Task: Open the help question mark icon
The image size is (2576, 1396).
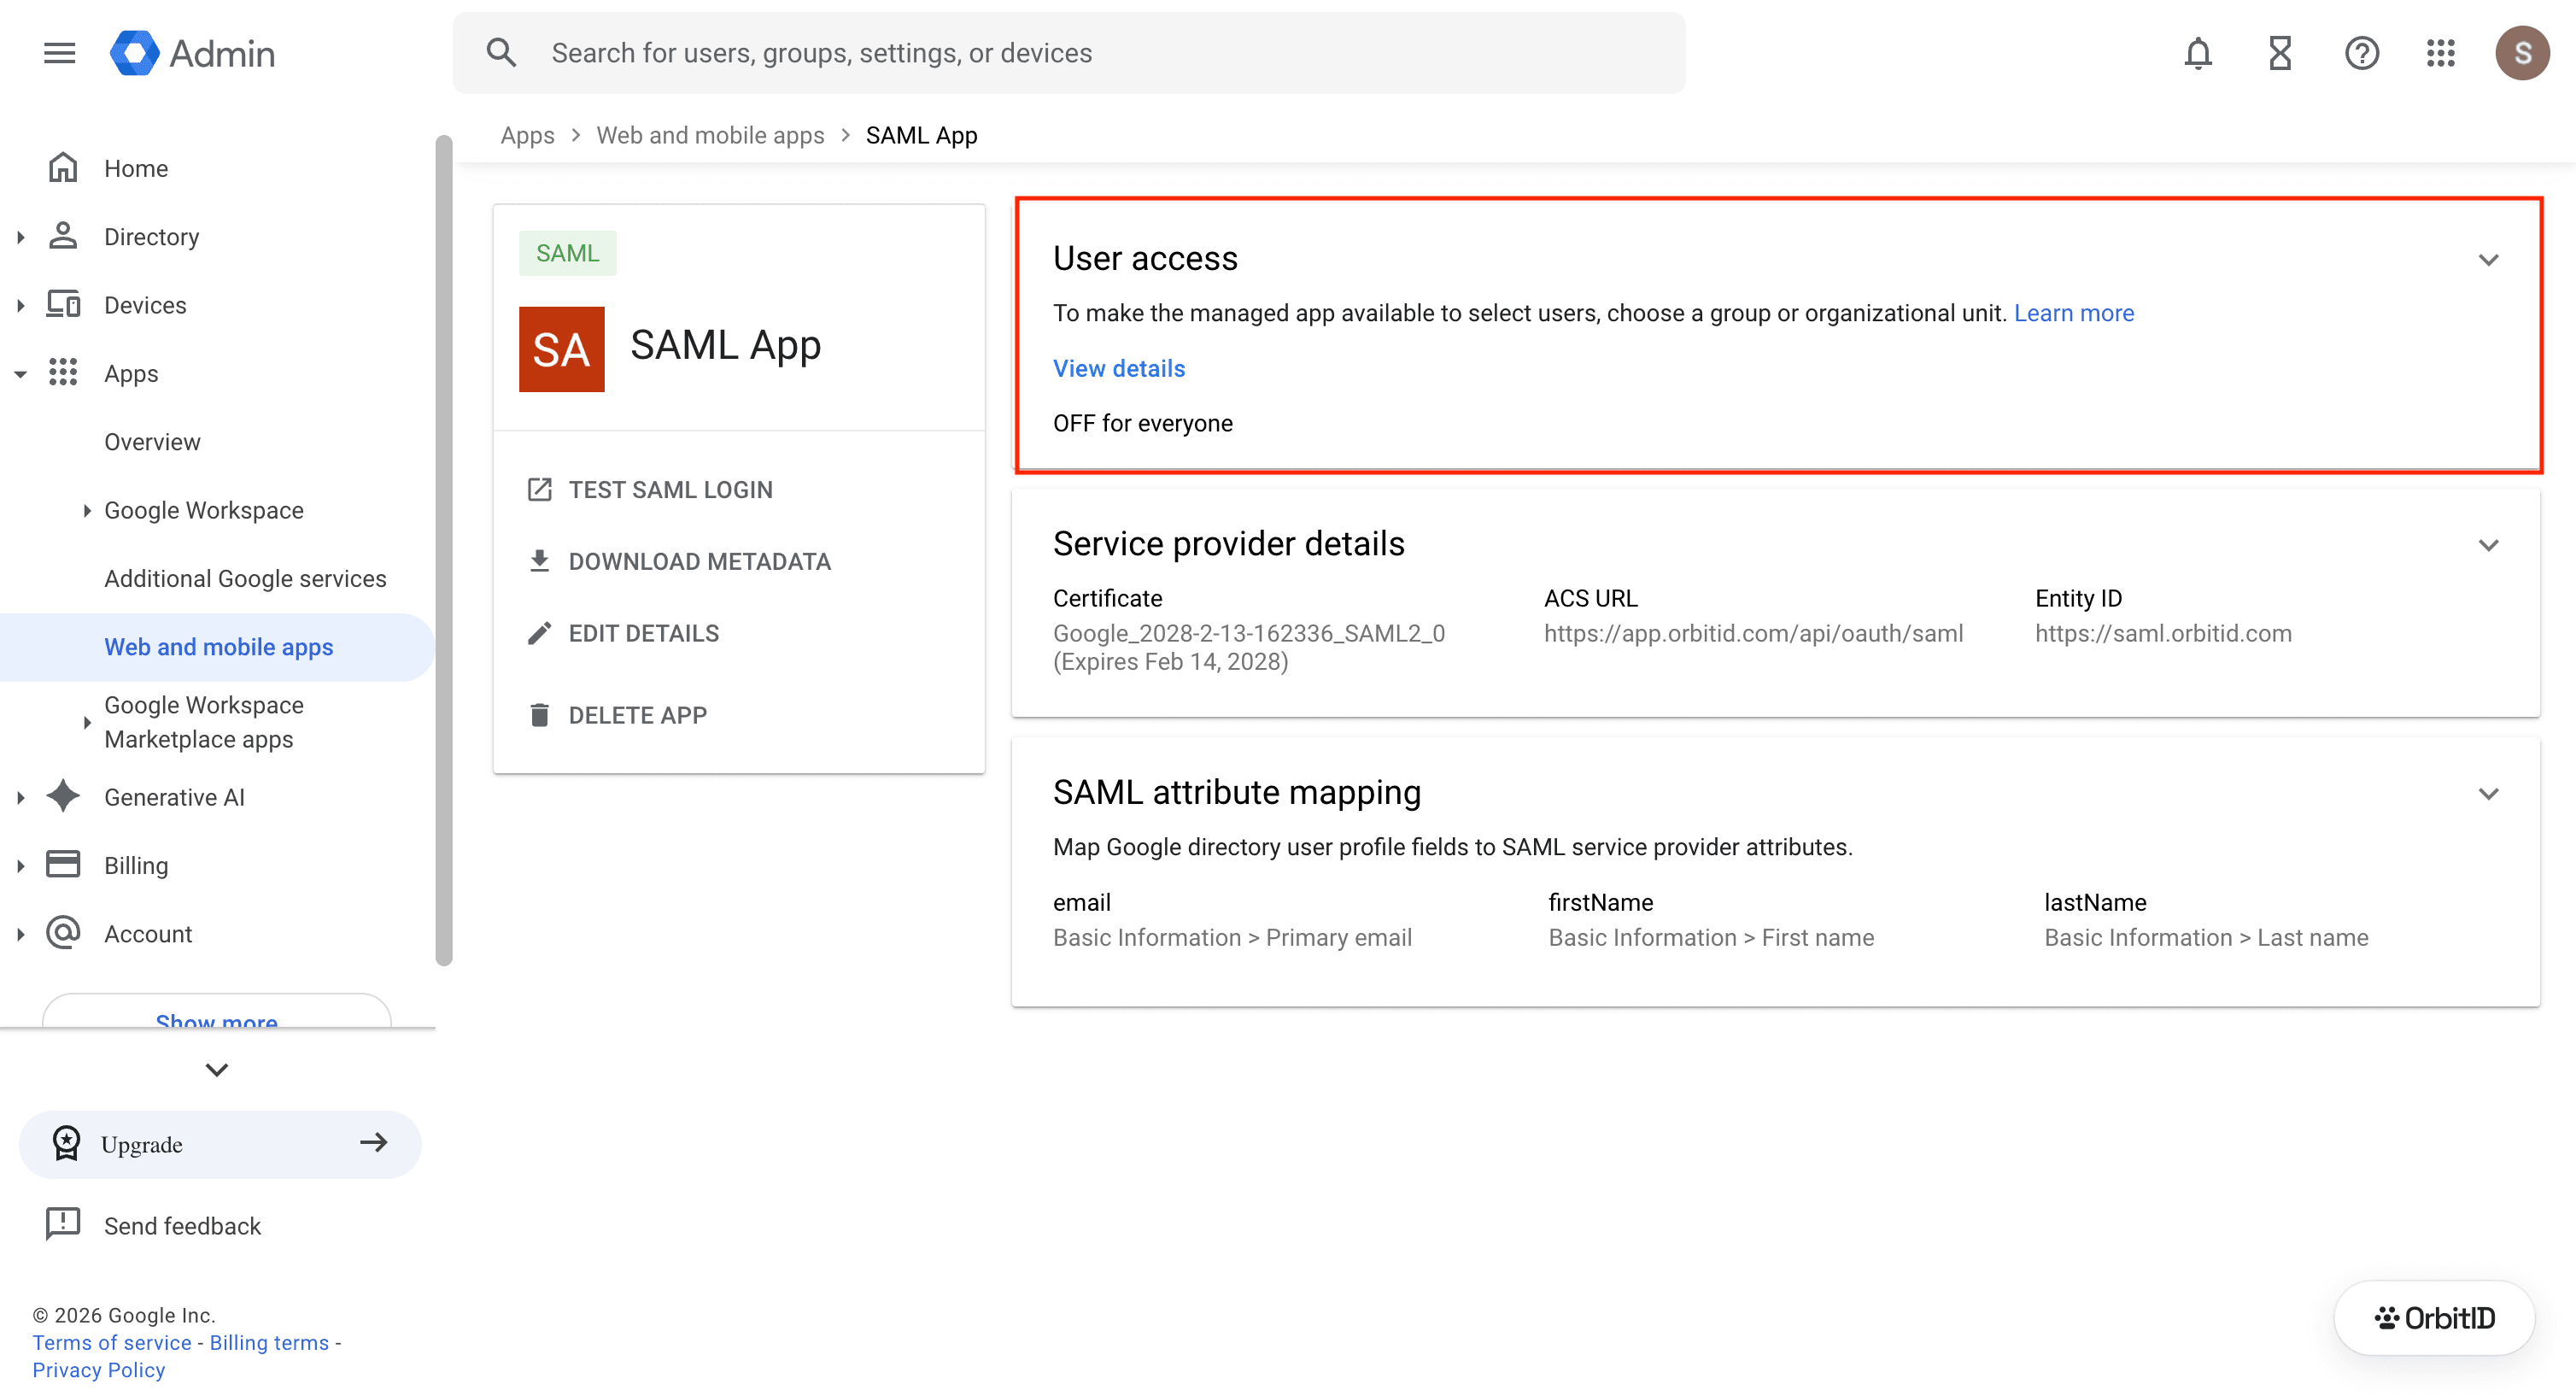Action: tap(2361, 53)
